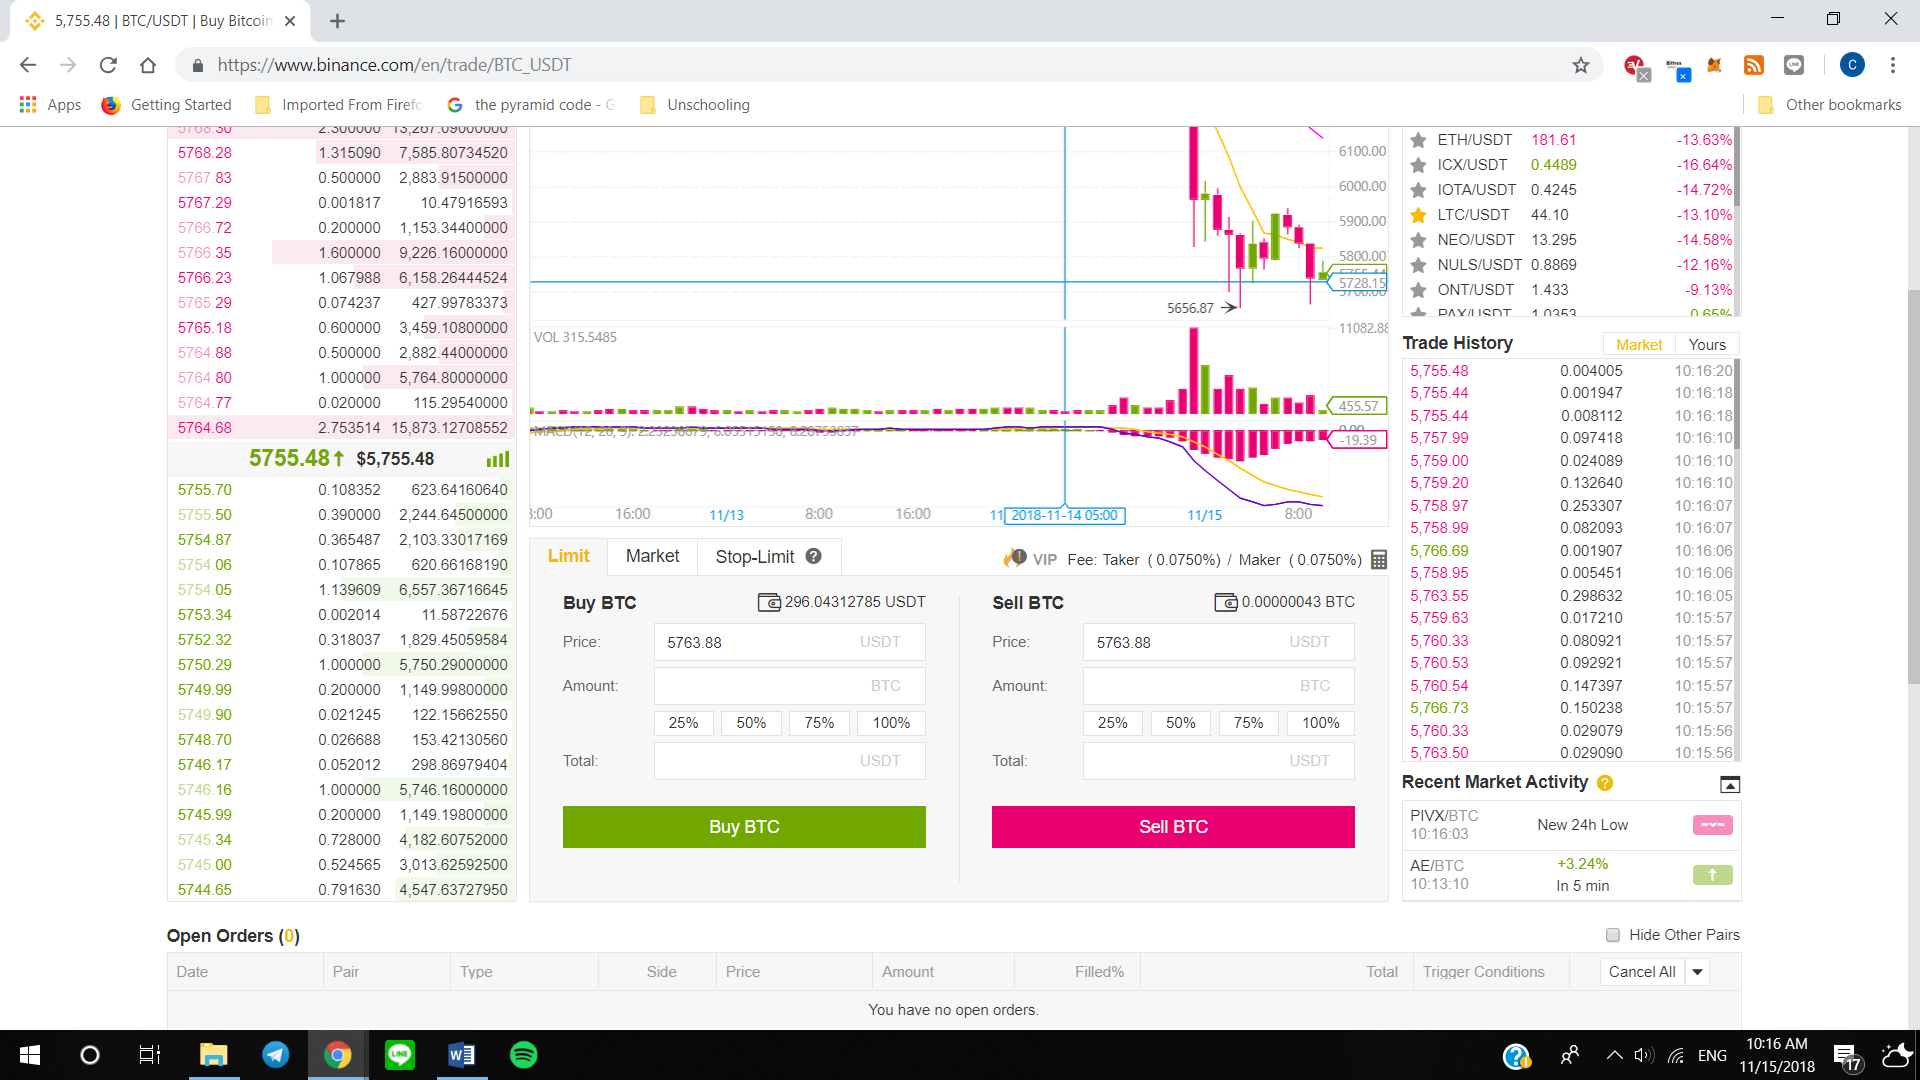Image resolution: width=1920 pixels, height=1080 pixels.
Task: Open the Telegram app in taskbar
Action: pos(275,1055)
